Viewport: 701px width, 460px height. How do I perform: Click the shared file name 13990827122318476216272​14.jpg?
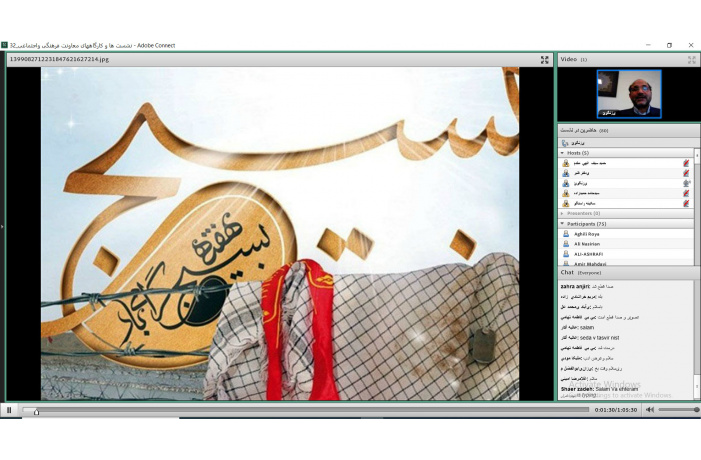point(59,59)
